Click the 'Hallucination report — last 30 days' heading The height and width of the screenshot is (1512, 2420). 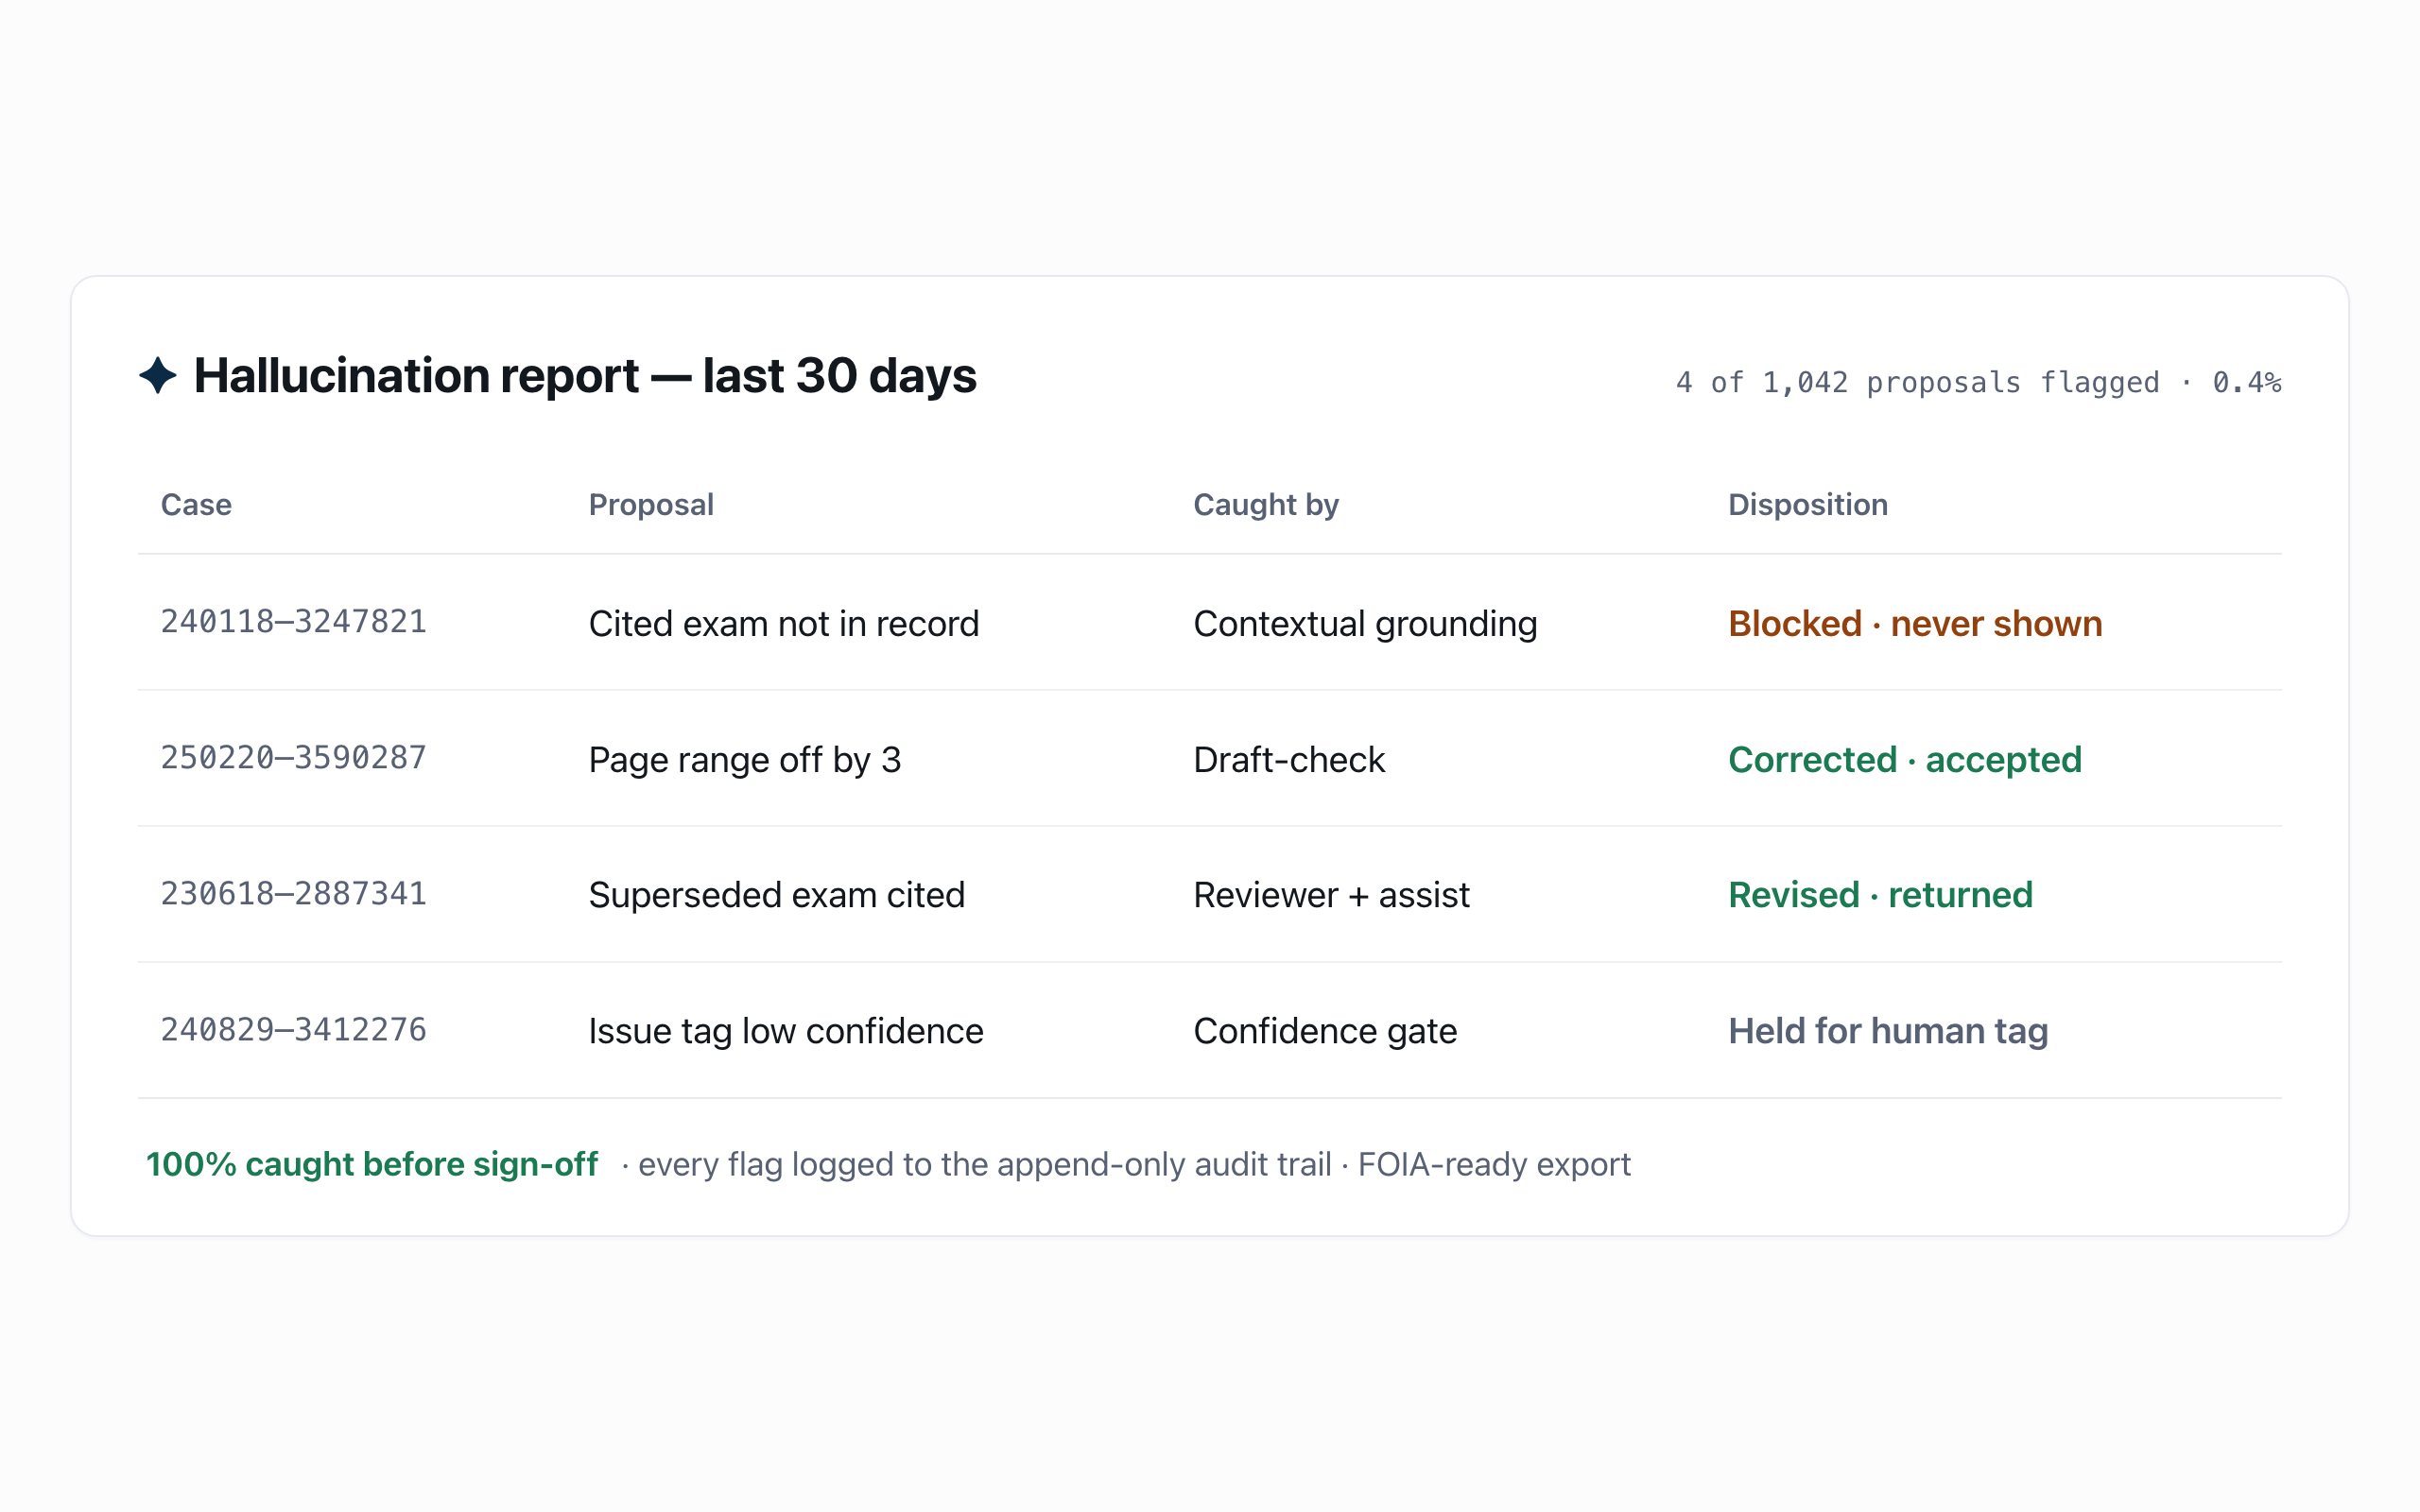pos(585,376)
